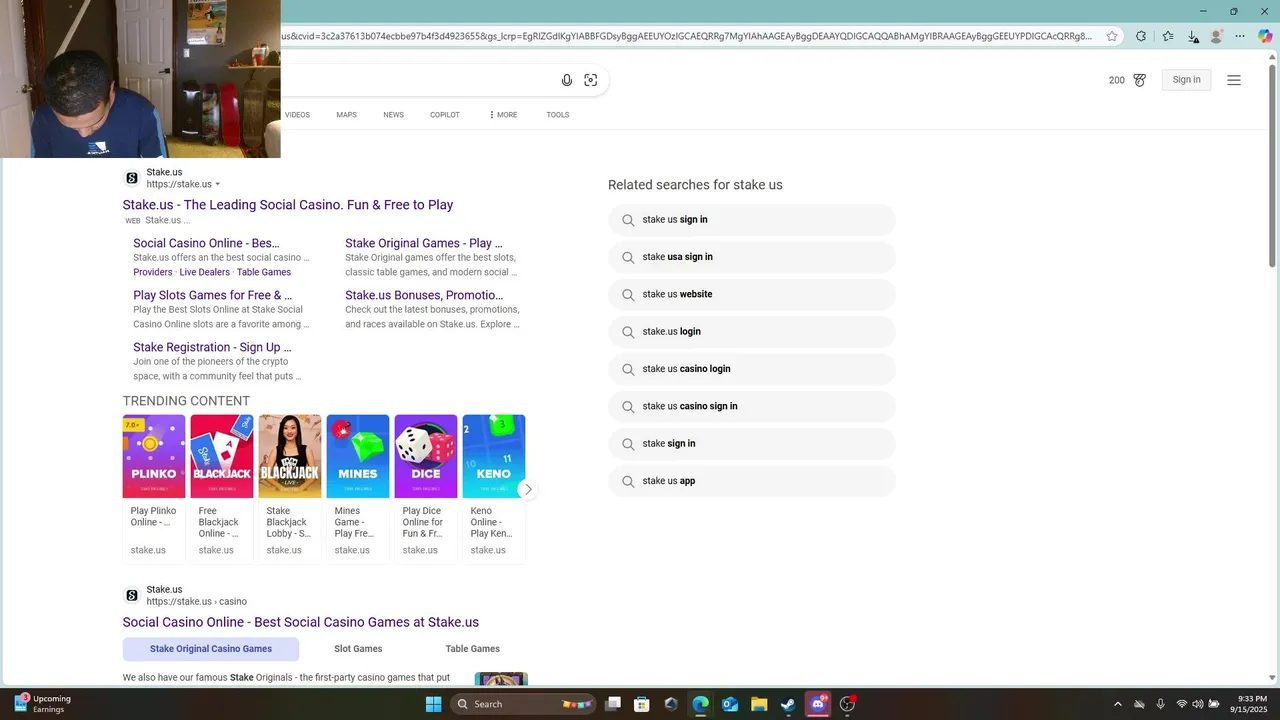This screenshot has width=1280, height=720.
Task: Click the Providers sub-link
Action: click(x=153, y=272)
